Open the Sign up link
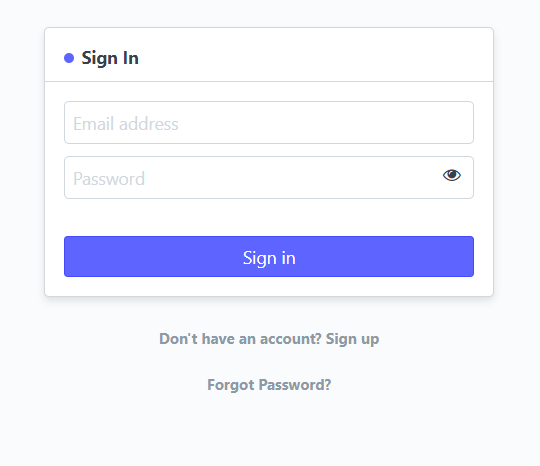Screen dimensions: 540x466 (x=352, y=339)
